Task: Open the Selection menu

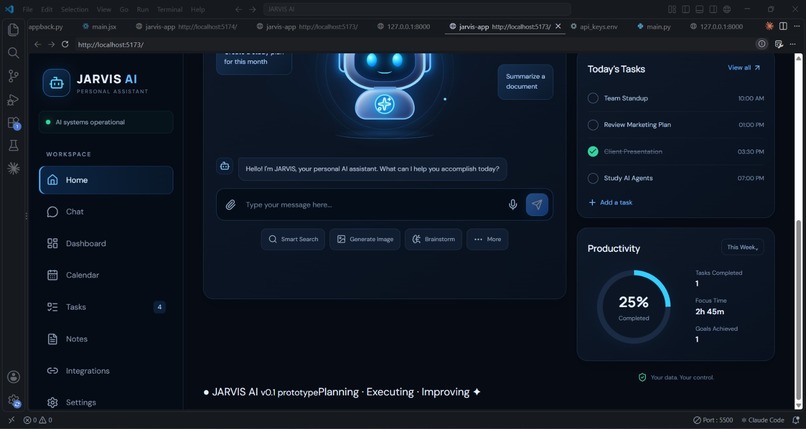Action: pyautogui.click(x=75, y=9)
